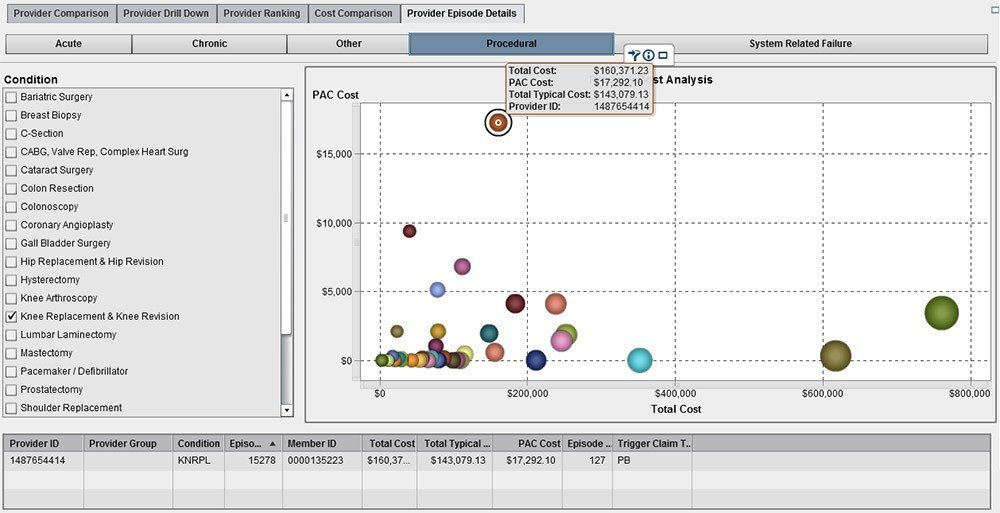Check the Bariatric Surgery condition
The width and height of the screenshot is (1000, 513).
coord(11,97)
